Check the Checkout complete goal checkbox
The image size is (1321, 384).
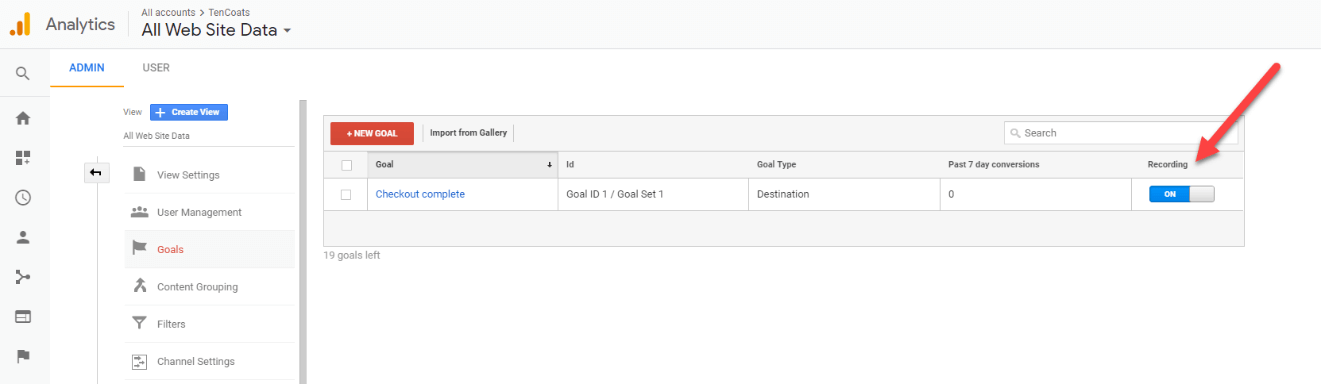coord(346,194)
